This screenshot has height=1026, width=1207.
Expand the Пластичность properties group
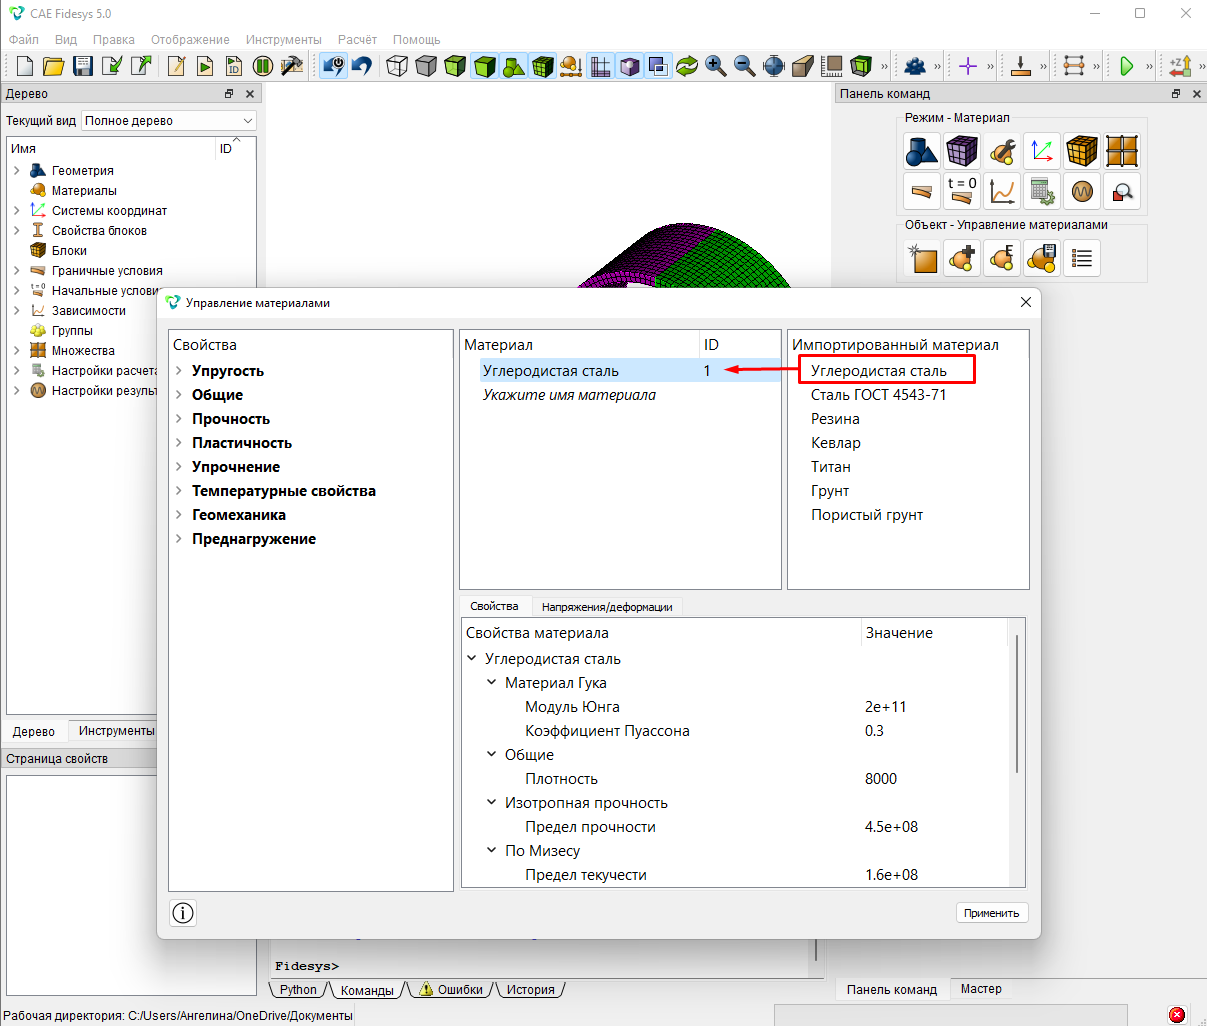[x=179, y=443]
